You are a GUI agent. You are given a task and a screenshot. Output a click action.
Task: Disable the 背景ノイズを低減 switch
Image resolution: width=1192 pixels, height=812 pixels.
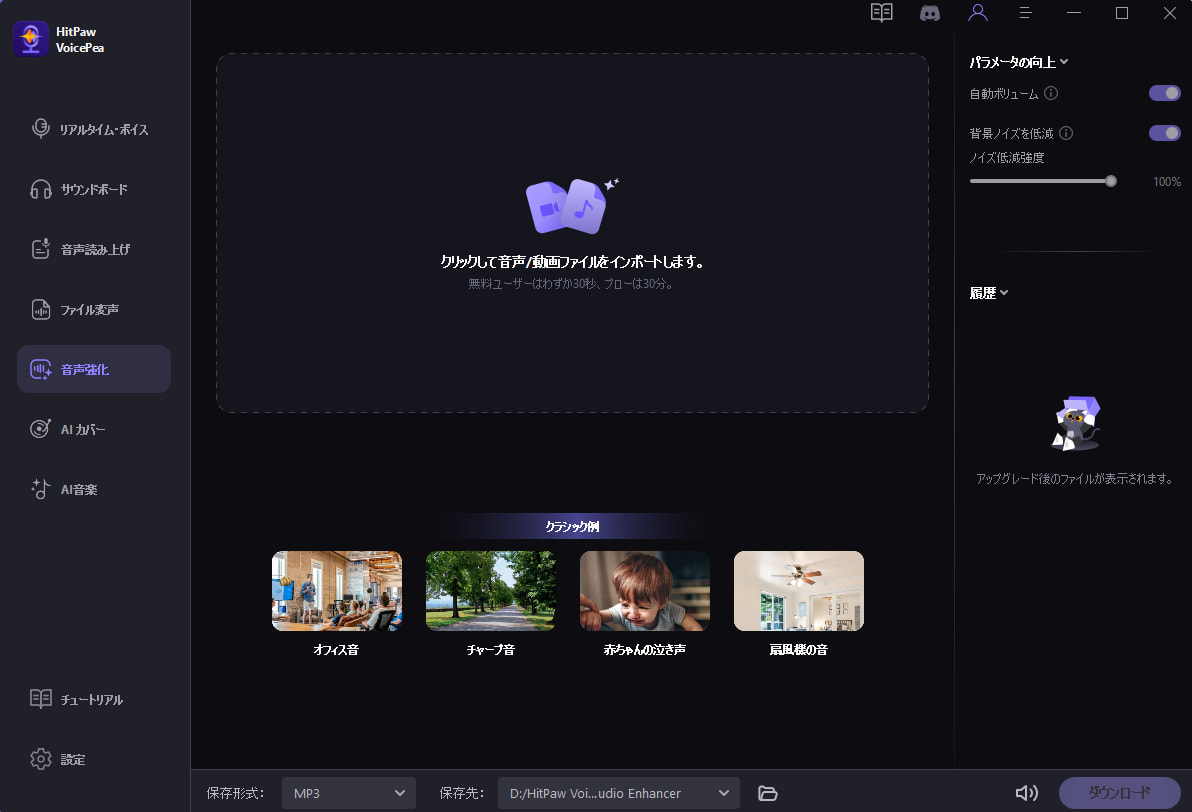pyautogui.click(x=1164, y=133)
